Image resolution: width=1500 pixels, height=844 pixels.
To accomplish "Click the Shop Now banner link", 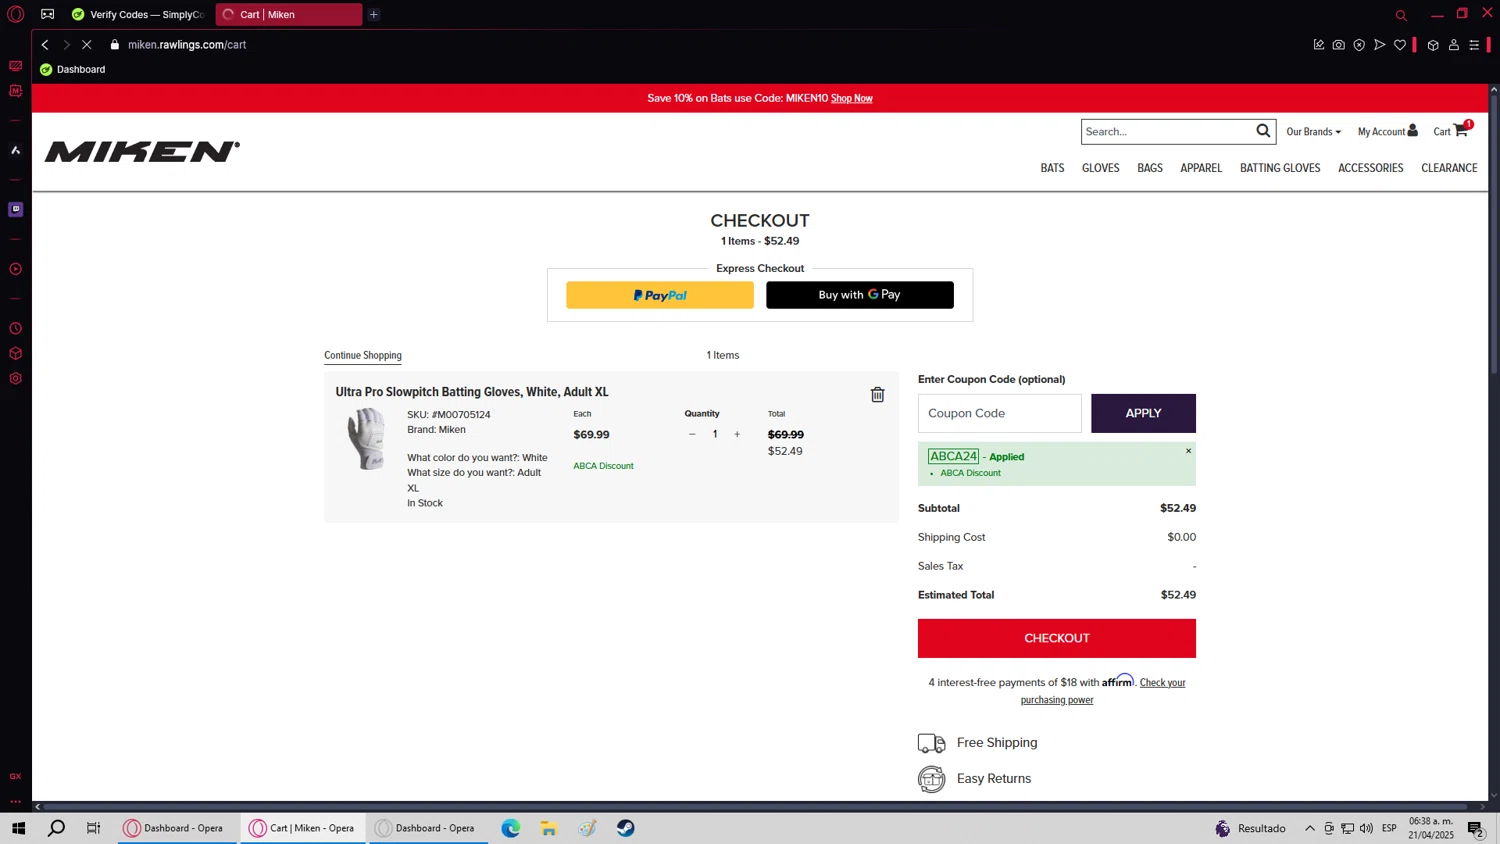I will point(852,98).
